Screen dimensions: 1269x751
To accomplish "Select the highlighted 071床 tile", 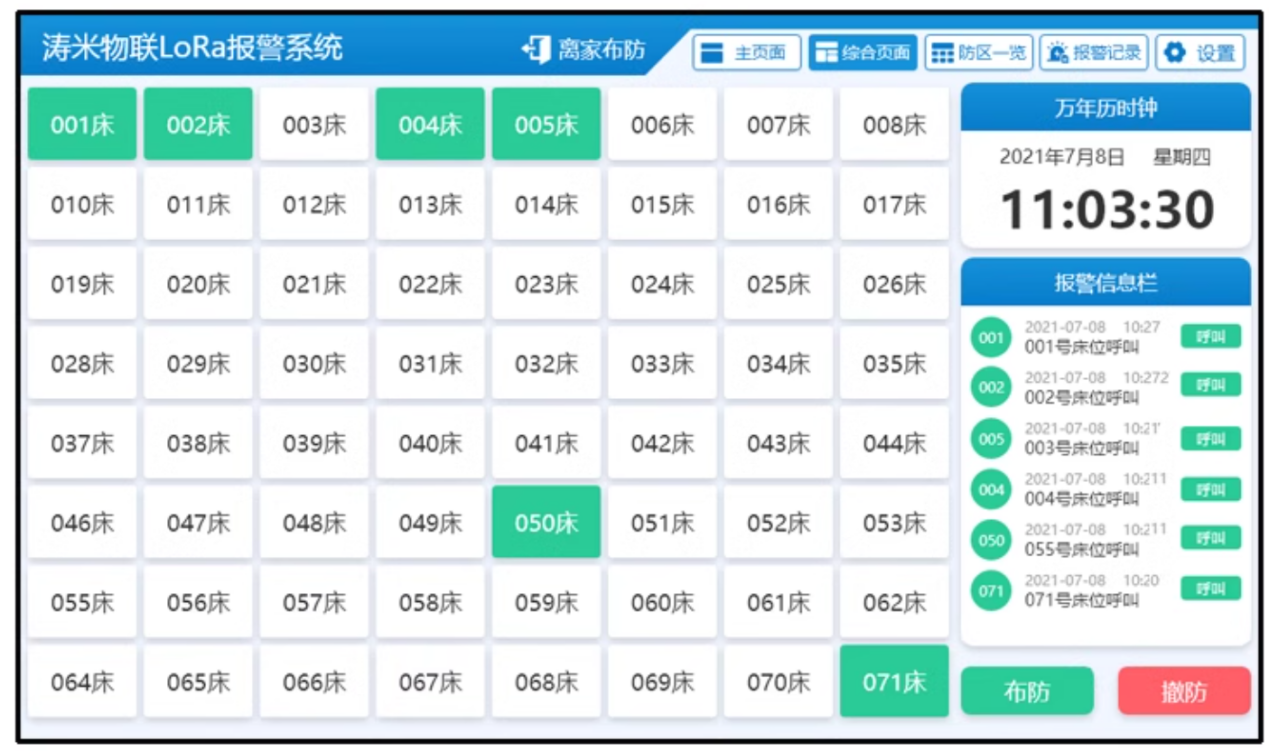I will tap(894, 682).
